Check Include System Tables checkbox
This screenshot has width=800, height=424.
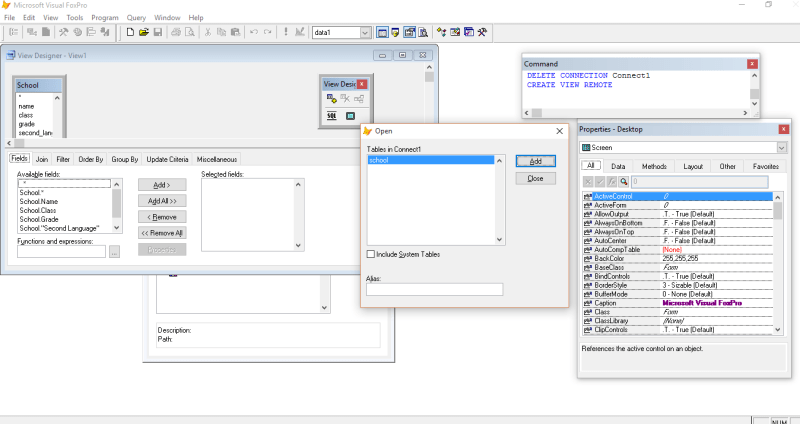pyautogui.click(x=371, y=254)
